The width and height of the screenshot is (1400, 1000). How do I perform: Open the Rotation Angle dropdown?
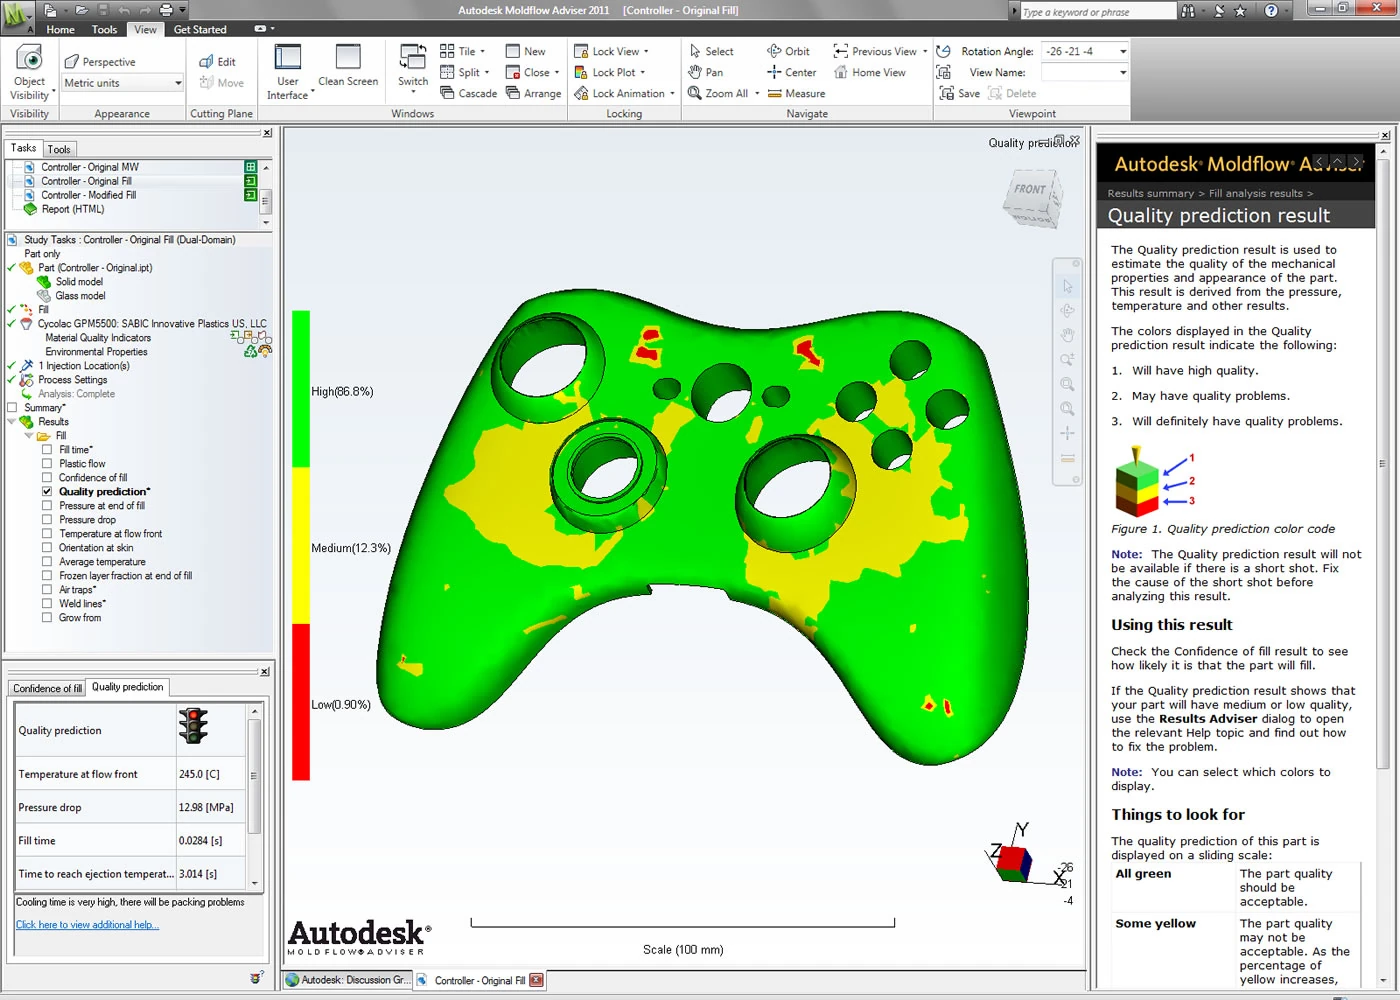click(1123, 51)
